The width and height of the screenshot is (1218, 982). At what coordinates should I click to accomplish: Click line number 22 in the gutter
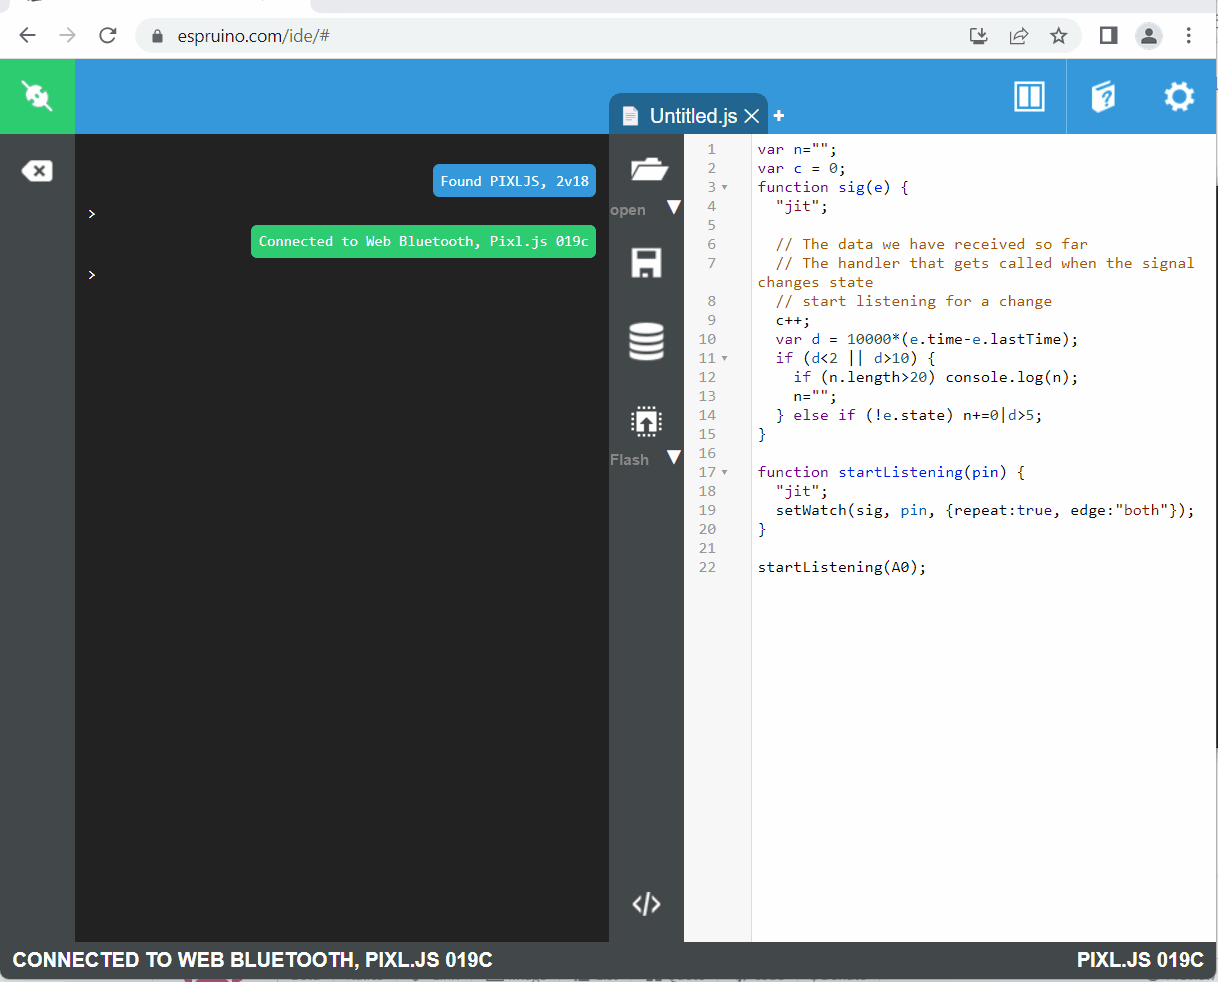click(708, 567)
